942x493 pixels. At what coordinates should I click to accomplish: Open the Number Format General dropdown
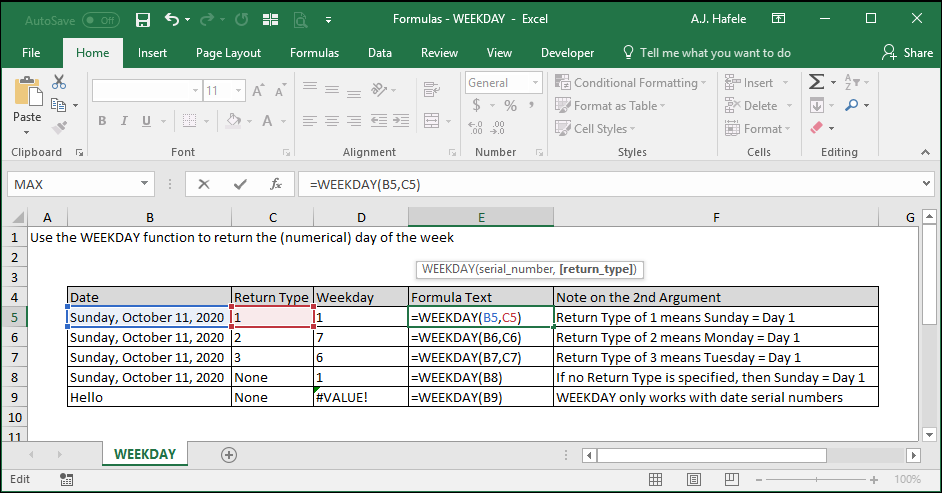(535, 83)
